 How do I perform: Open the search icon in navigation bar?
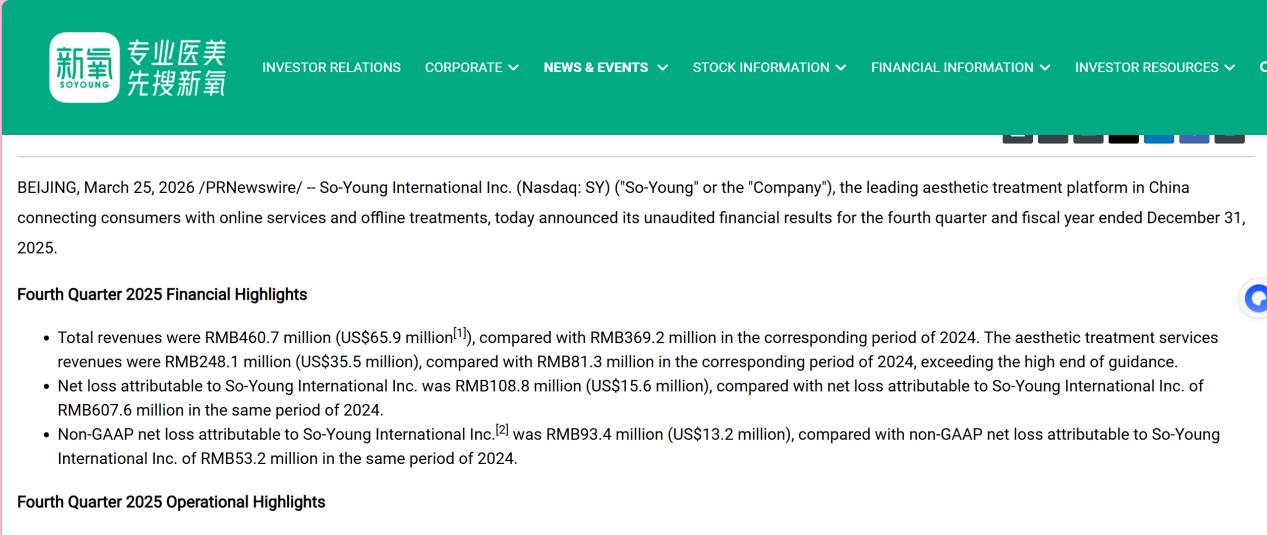(x=1263, y=67)
